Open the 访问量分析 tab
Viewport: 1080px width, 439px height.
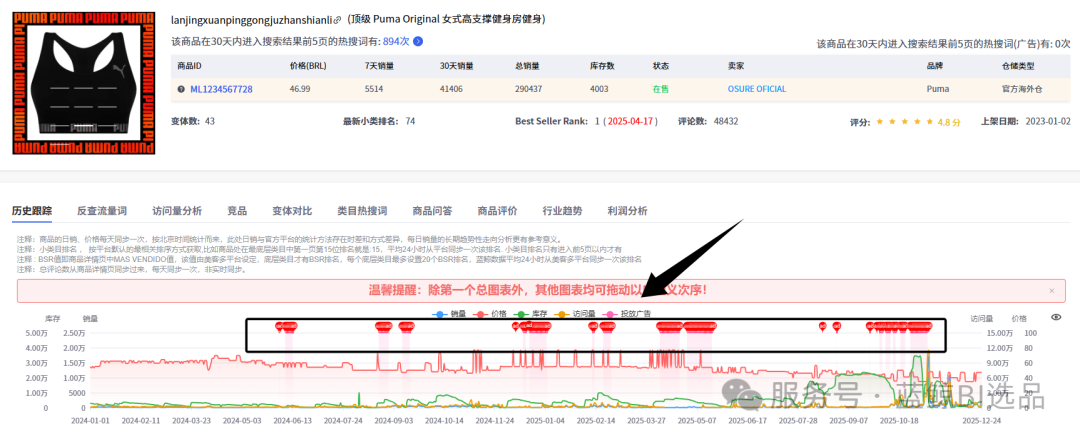pyautogui.click(x=177, y=211)
